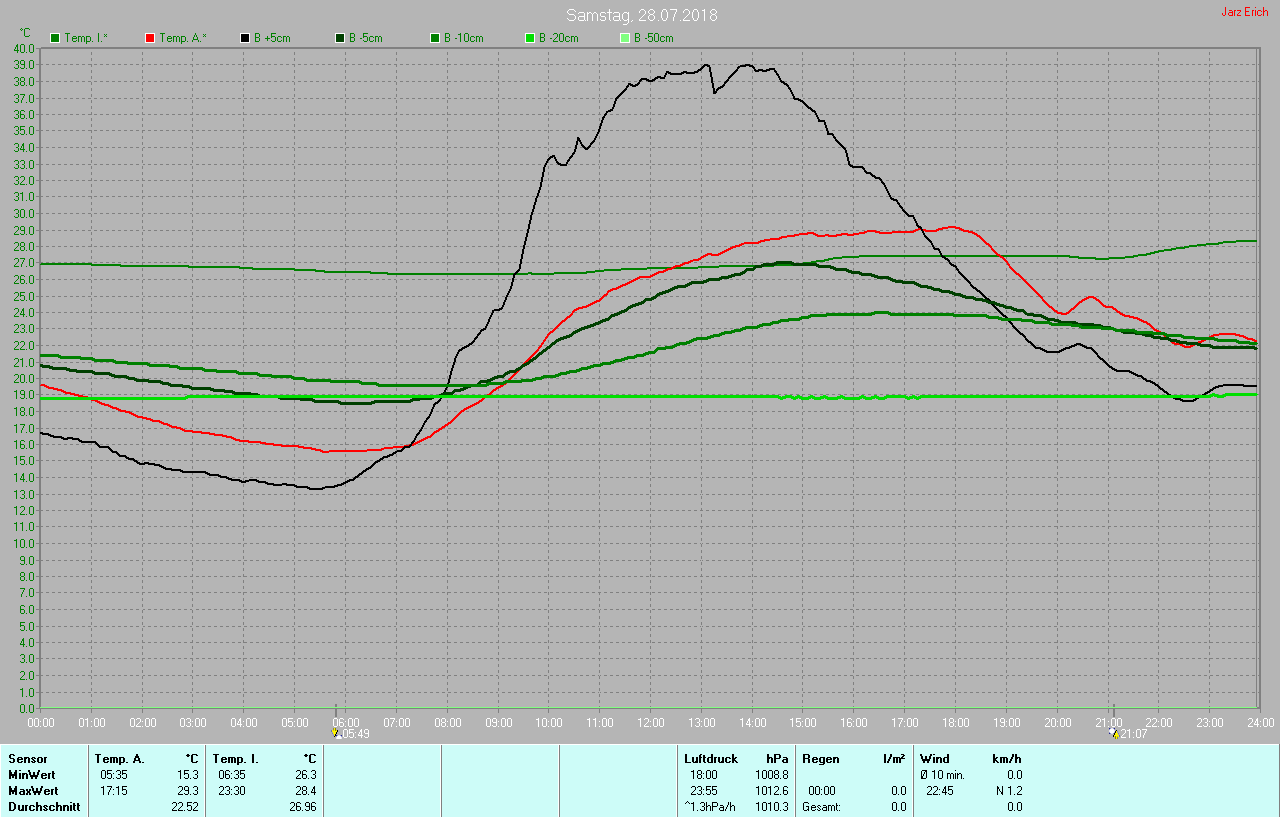Click the B -10cm legend color box

click(435, 38)
